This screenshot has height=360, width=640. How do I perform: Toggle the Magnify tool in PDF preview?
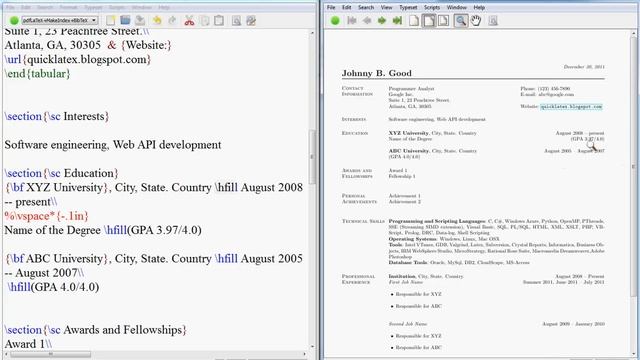coord(461,20)
